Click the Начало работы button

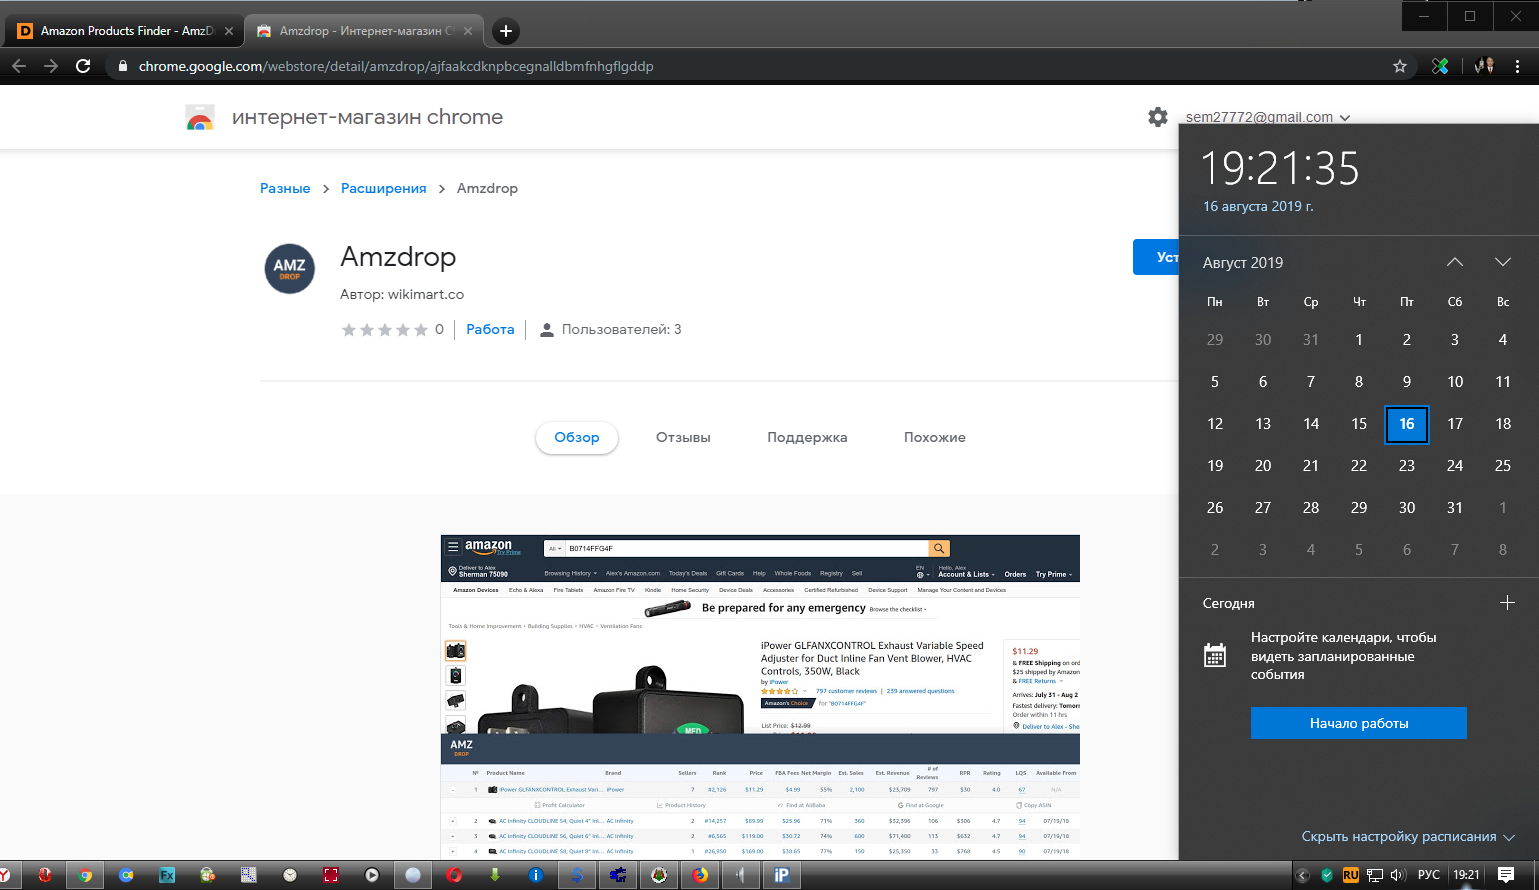tap(1359, 723)
